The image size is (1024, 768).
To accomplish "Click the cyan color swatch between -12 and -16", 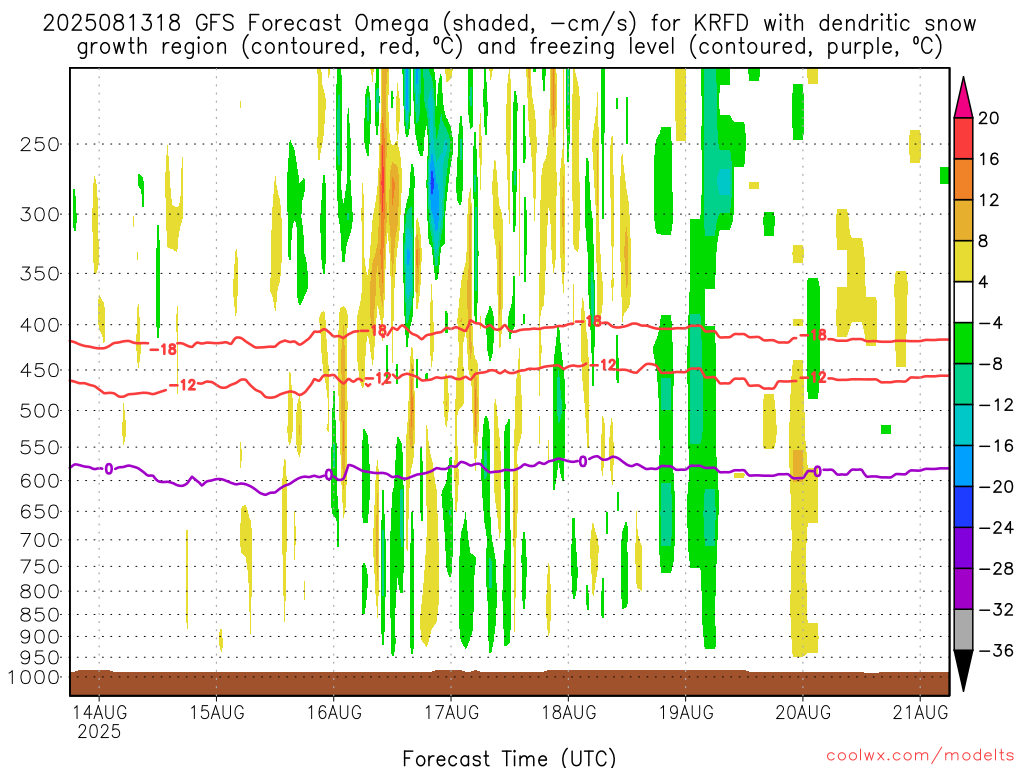I will (963, 425).
